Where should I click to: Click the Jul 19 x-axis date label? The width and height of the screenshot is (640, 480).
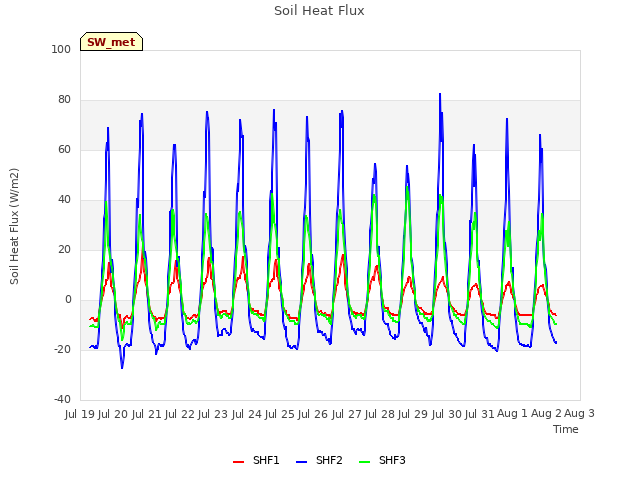[80, 414]
